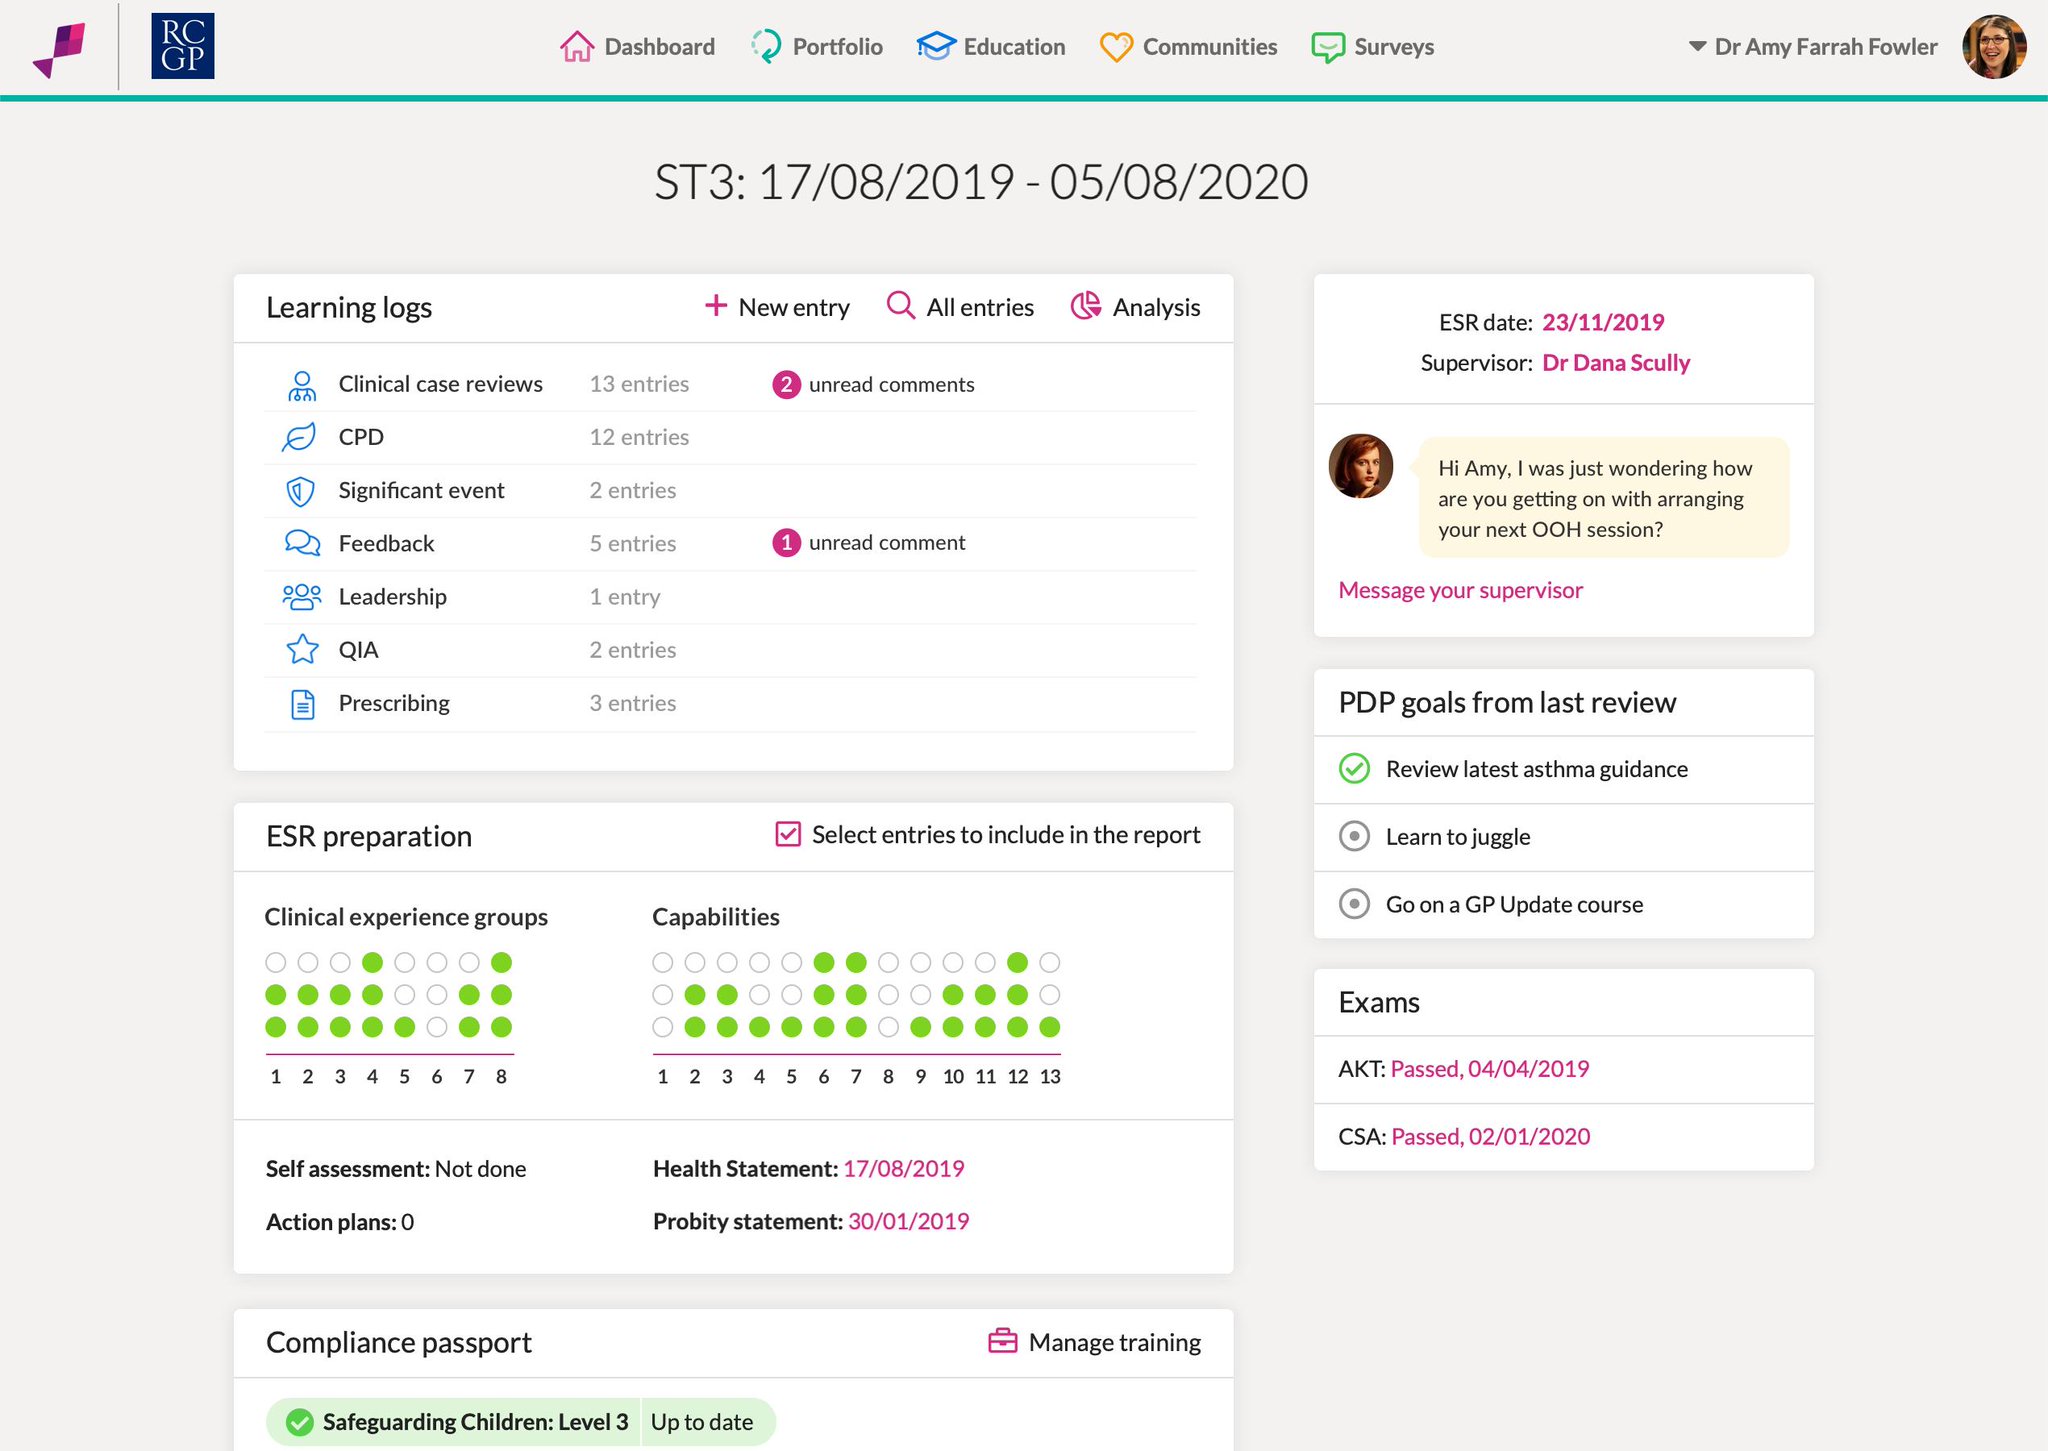
Task: Open the Prescribing log entries
Action: click(x=730, y=704)
